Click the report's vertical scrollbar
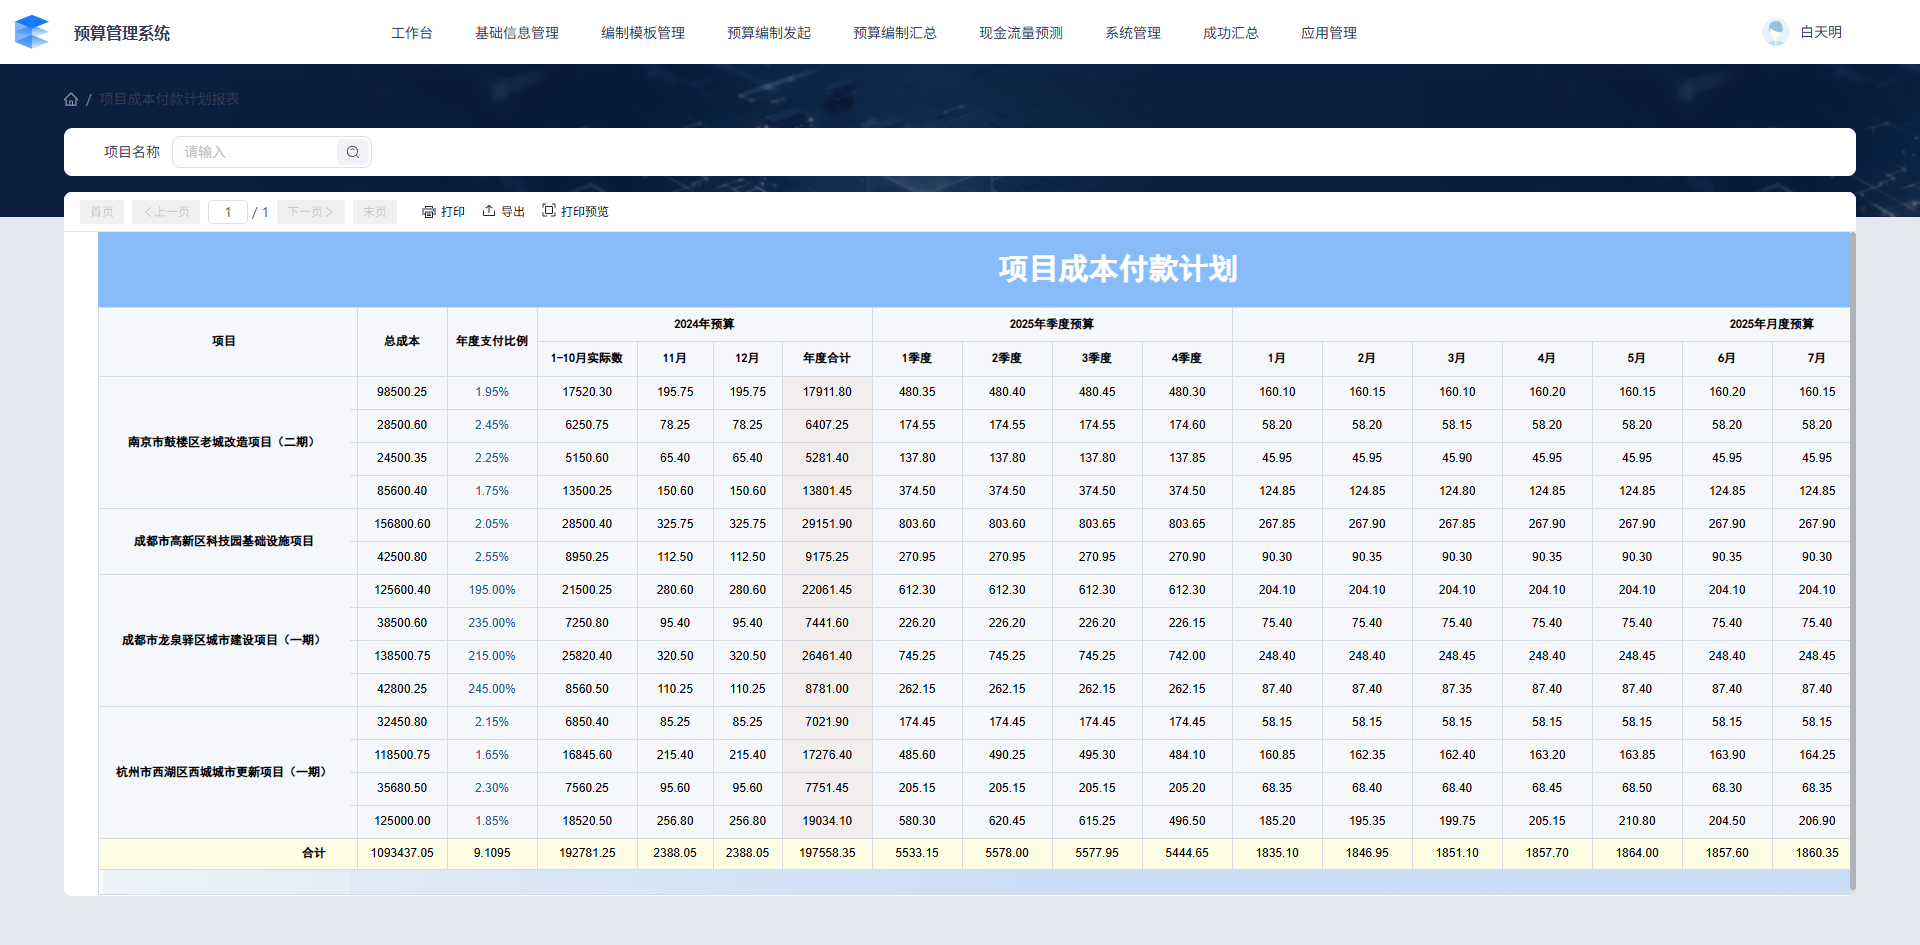 (1852, 560)
